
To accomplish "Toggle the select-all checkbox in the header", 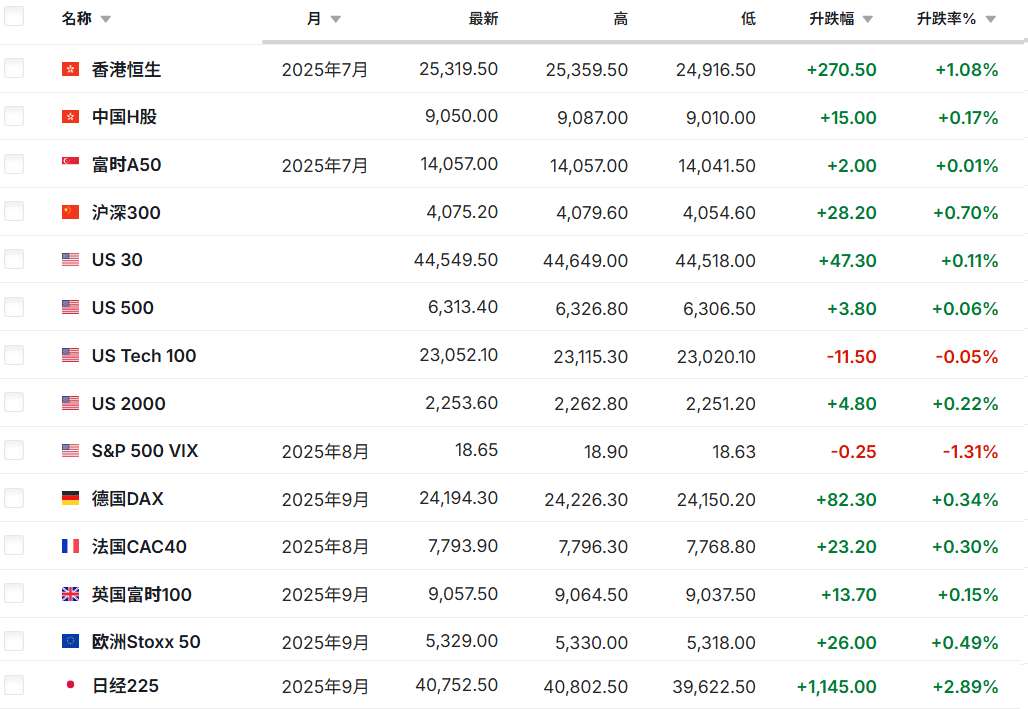I will pos(14,16).
